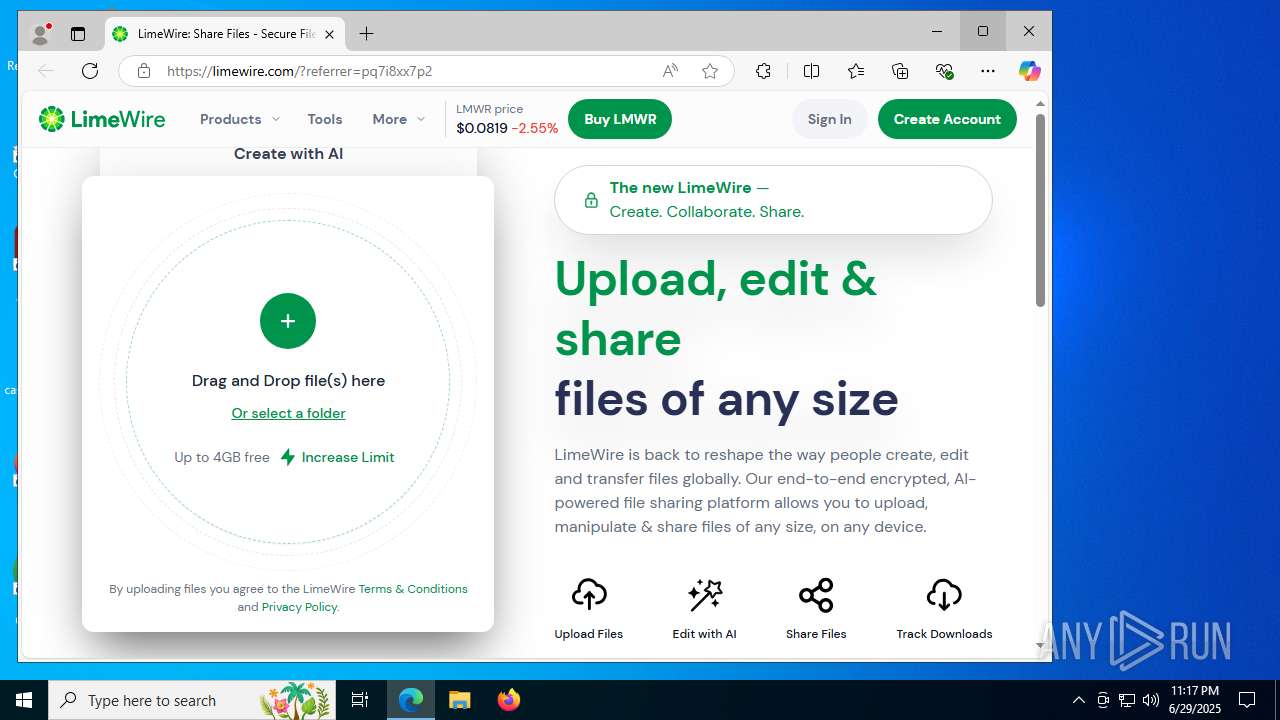This screenshot has width=1280, height=720.
Task: Click the Create with AI heading
Action: point(288,154)
